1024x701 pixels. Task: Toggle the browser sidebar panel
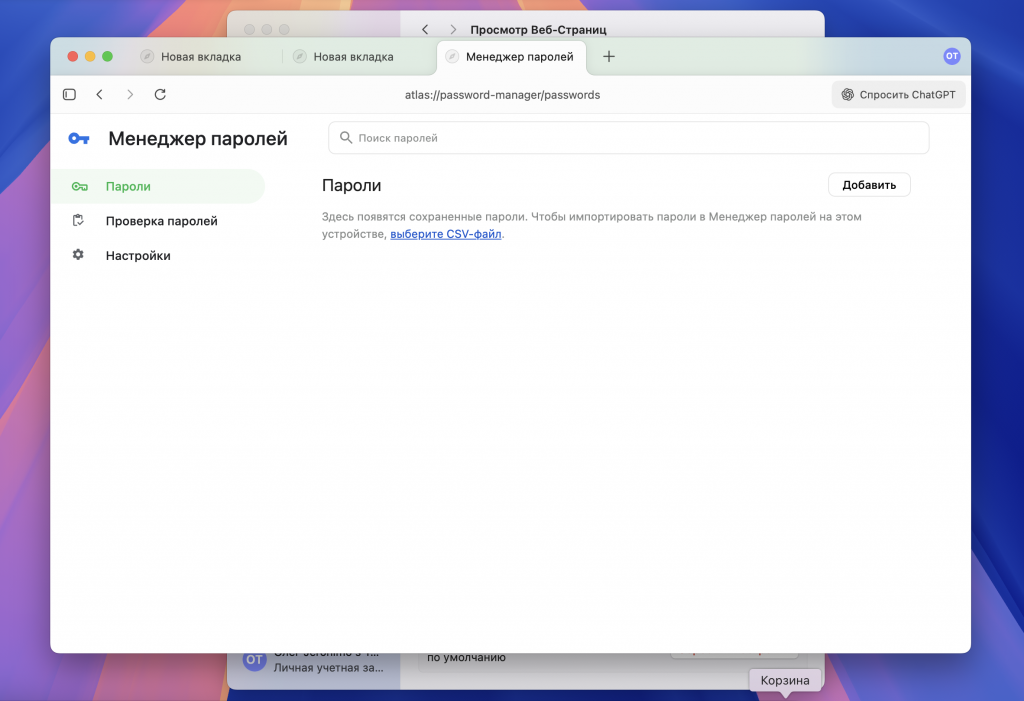pyautogui.click(x=69, y=93)
